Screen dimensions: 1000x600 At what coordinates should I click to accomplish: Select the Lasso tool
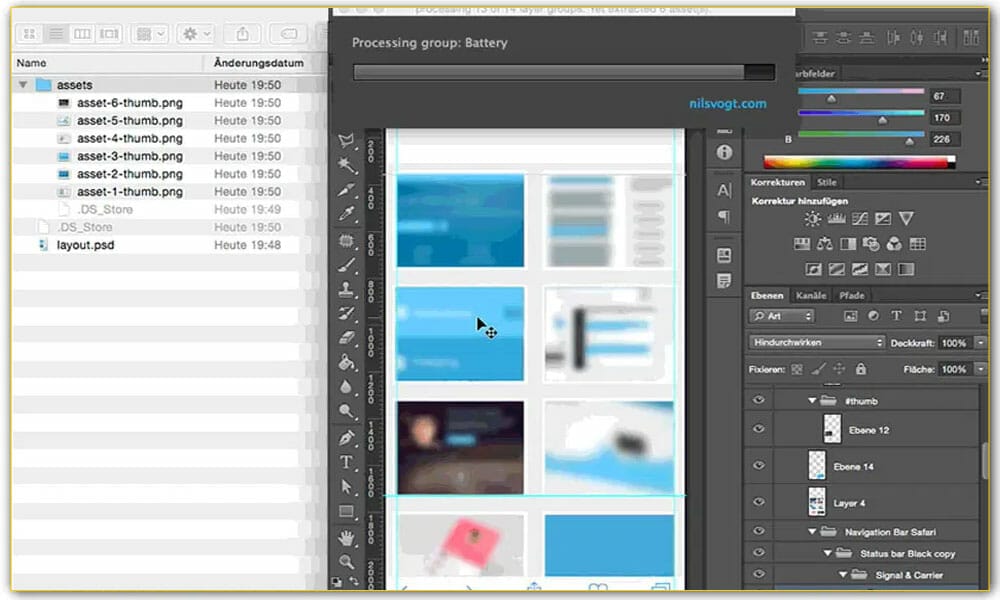[x=347, y=142]
